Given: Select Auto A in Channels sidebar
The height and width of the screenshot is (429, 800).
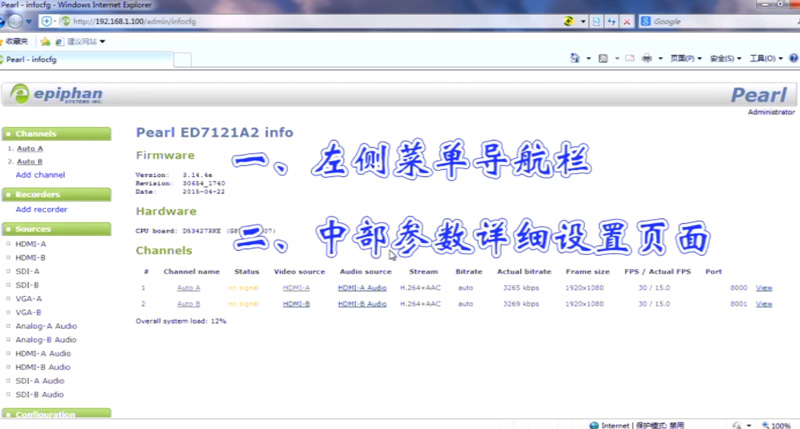Looking at the screenshot, I should pos(30,148).
